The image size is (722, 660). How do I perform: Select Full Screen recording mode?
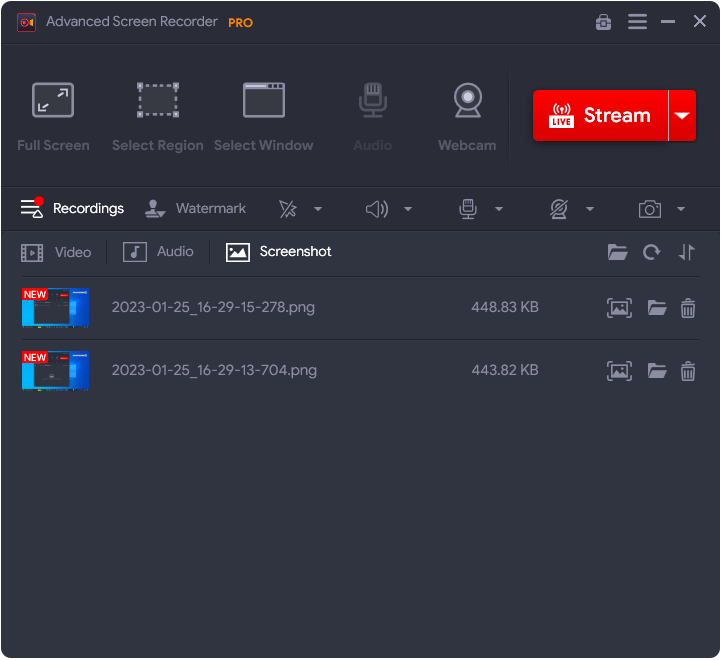(x=53, y=117)
